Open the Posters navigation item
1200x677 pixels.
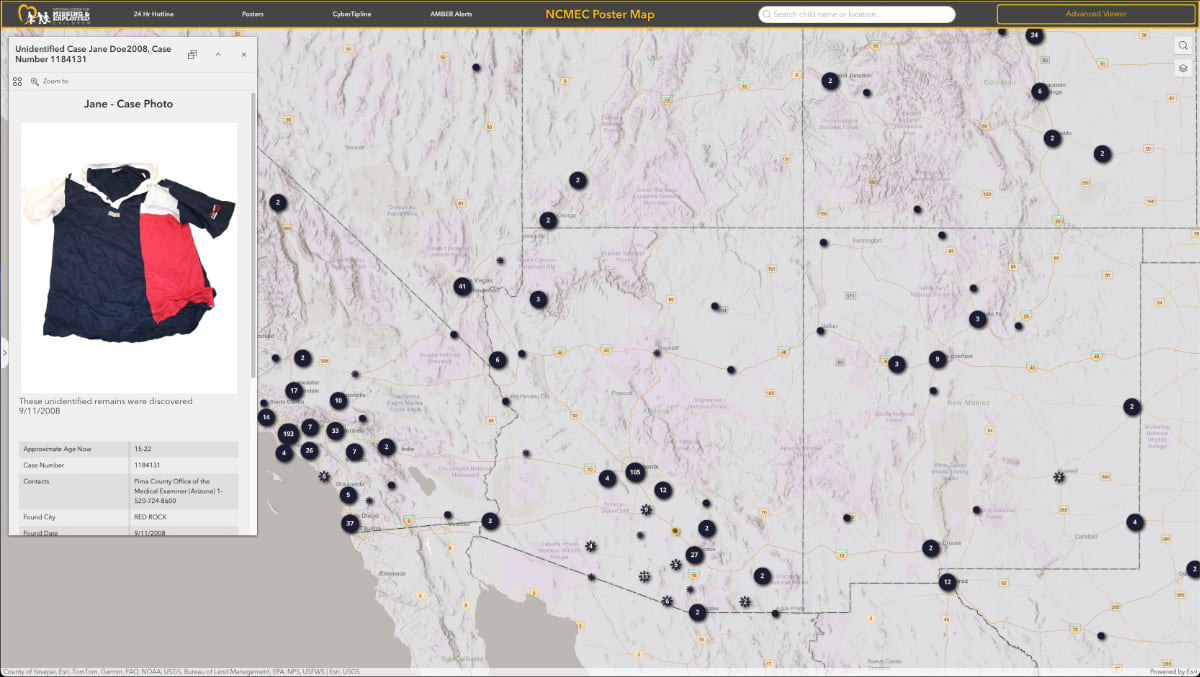253,14
